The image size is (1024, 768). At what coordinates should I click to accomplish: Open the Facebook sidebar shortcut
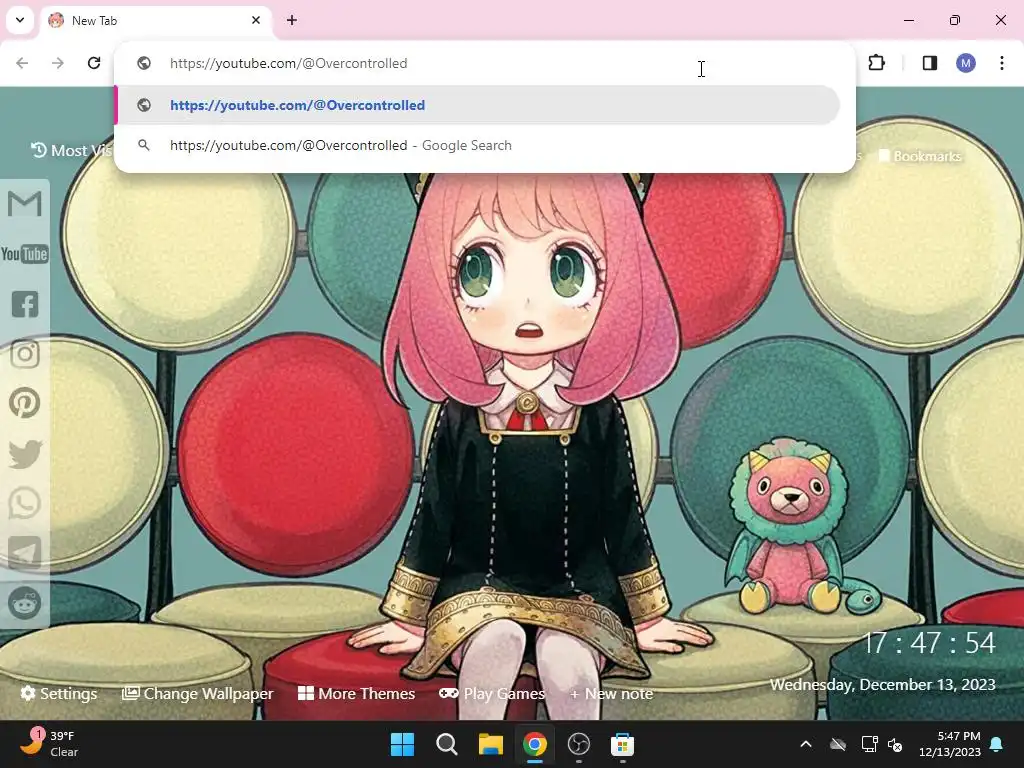tap(25, 304)
